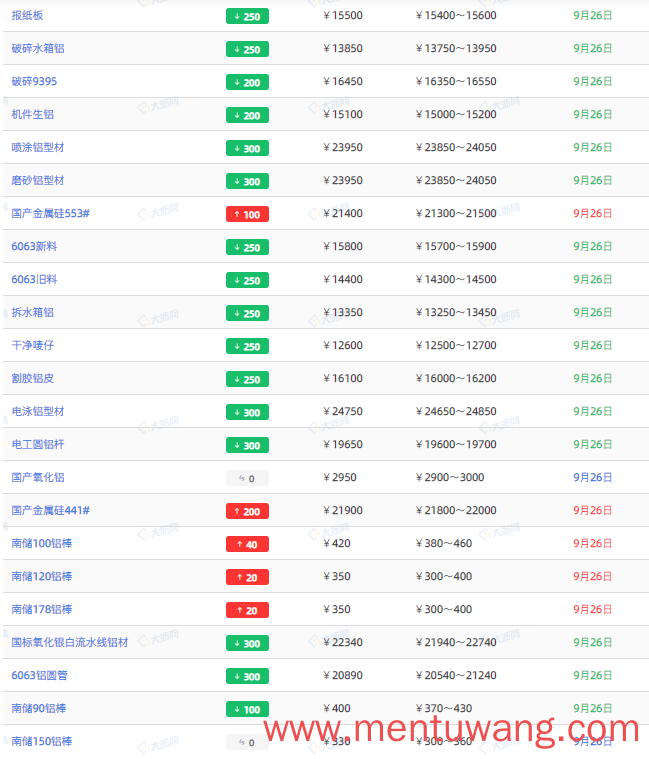Image resolution: width=649 pixels, height=759 pixels.
Task: Open the 南储90铝棒 product link
Action: click(x=39, y=708)
